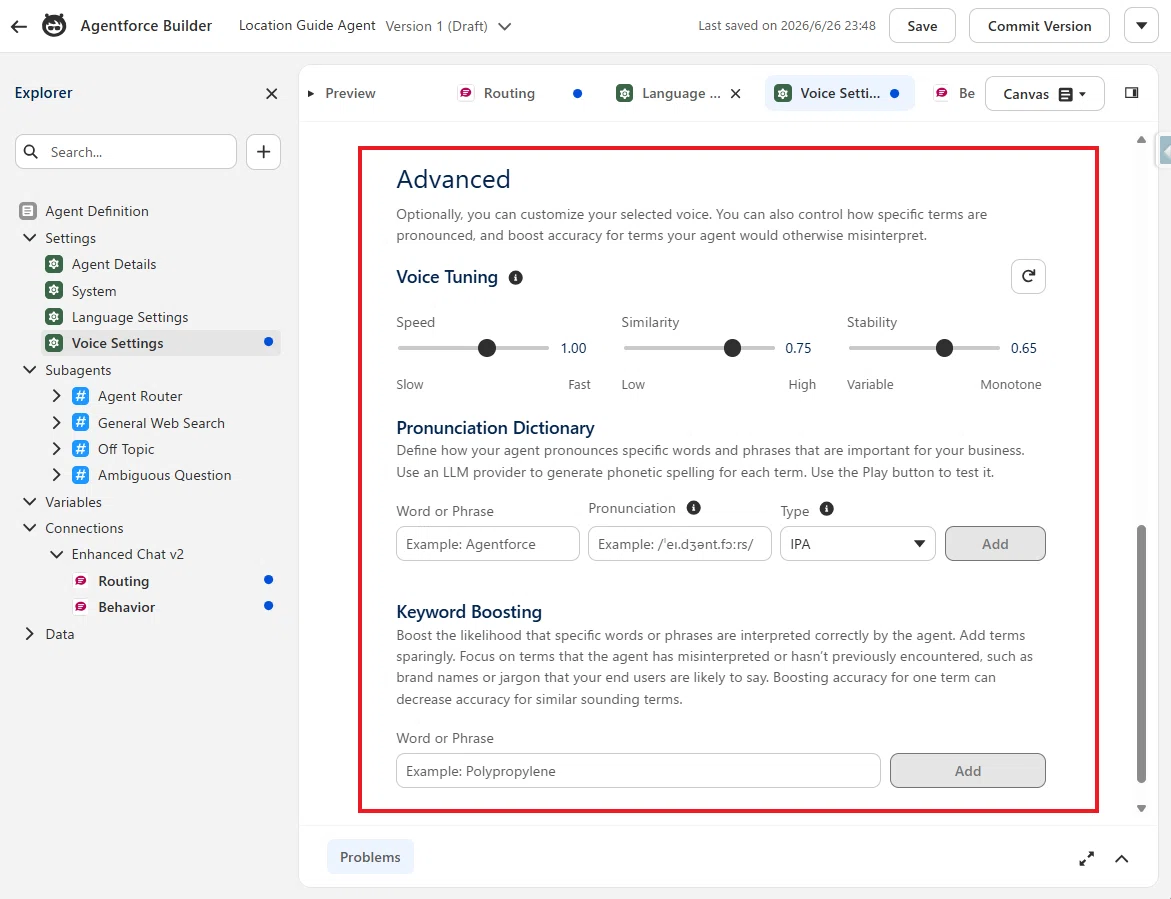This screenshot has width=1171, height=899.
Task: Click the Save button
Action: [x=922, y=26]
